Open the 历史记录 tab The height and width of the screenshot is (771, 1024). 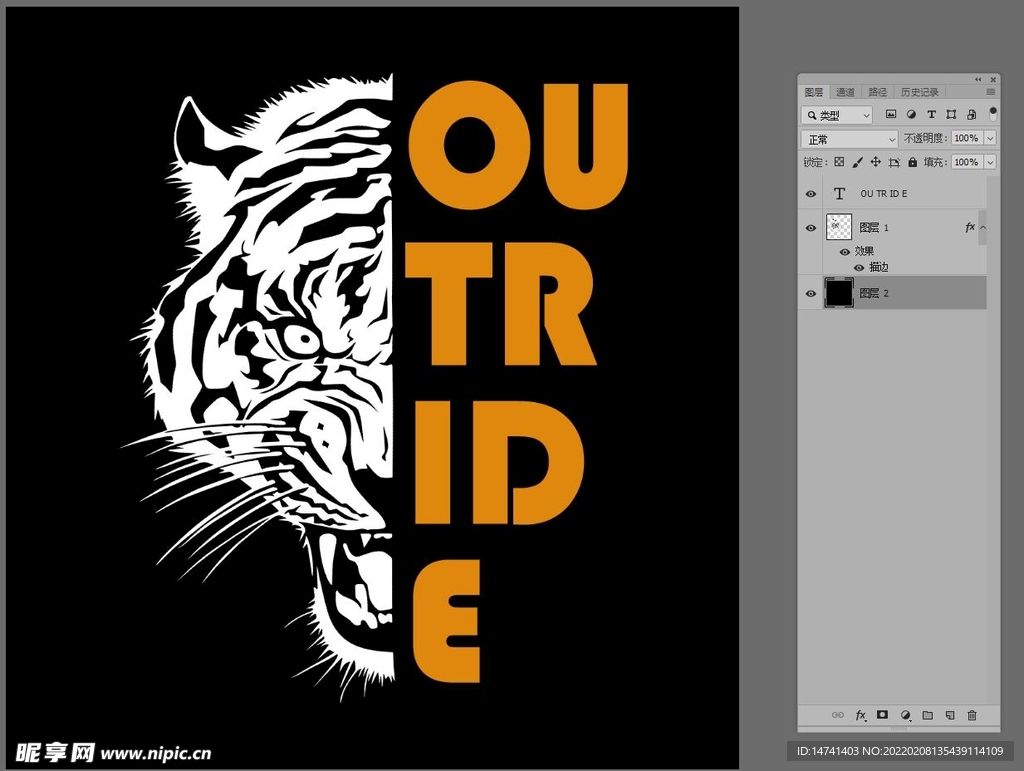919,92
